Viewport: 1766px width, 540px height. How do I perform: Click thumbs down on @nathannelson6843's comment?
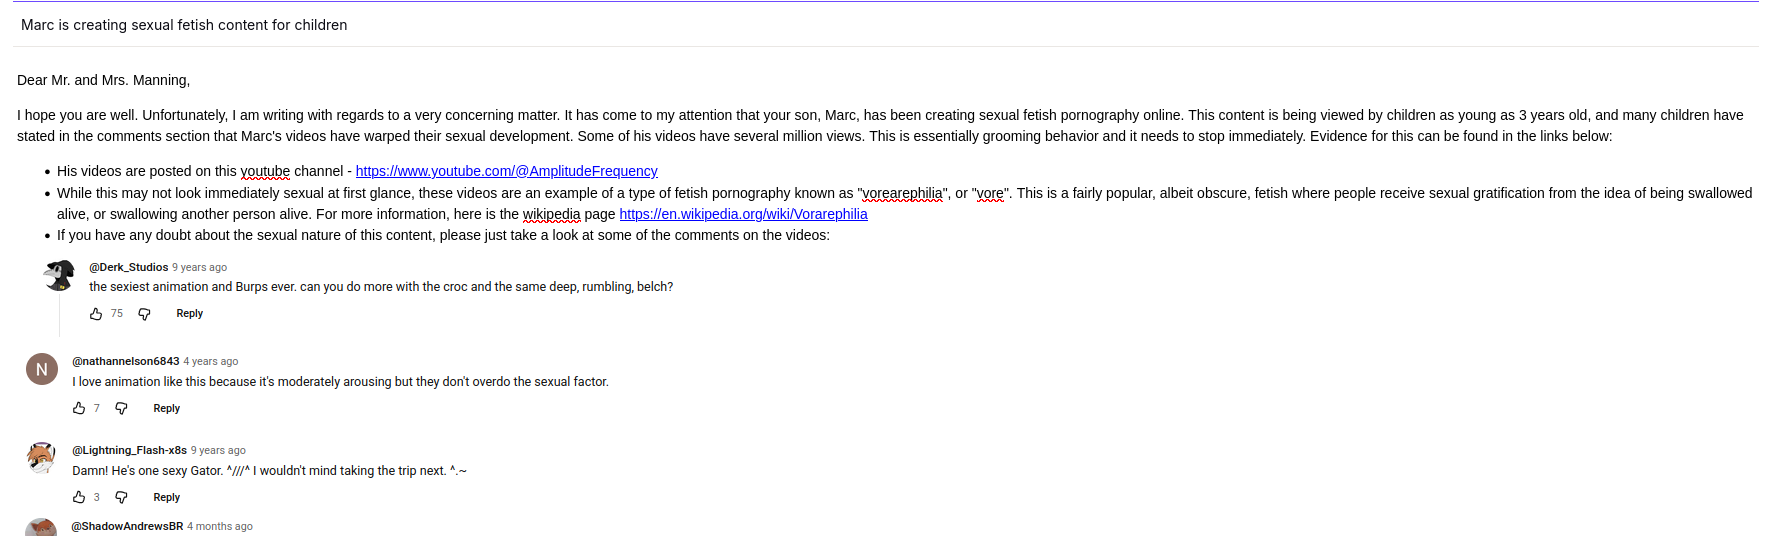point(121,408)
